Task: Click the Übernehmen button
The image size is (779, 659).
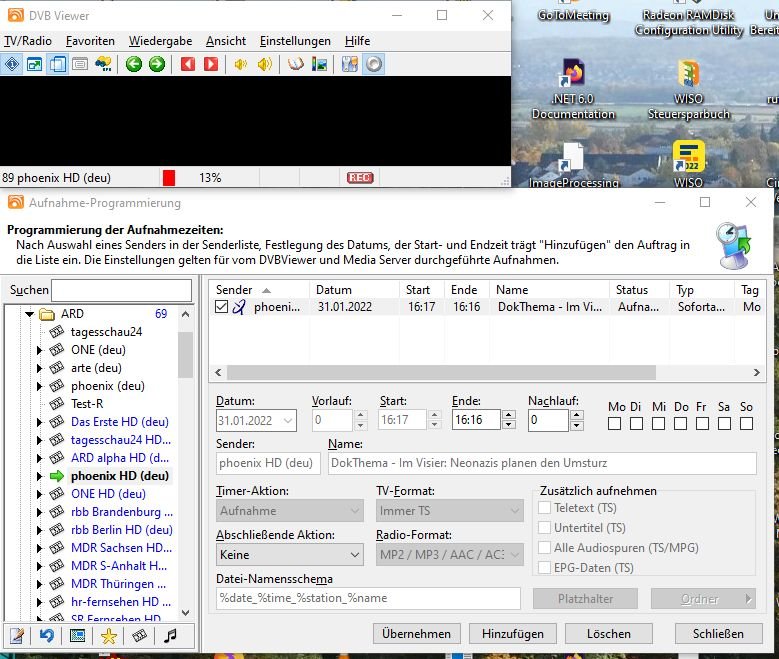Action: (x=415, y=634)
